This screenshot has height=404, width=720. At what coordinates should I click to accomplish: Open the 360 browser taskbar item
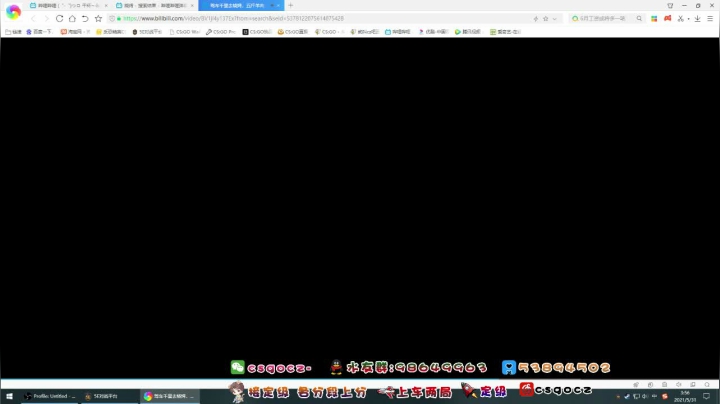click(169, 396)
